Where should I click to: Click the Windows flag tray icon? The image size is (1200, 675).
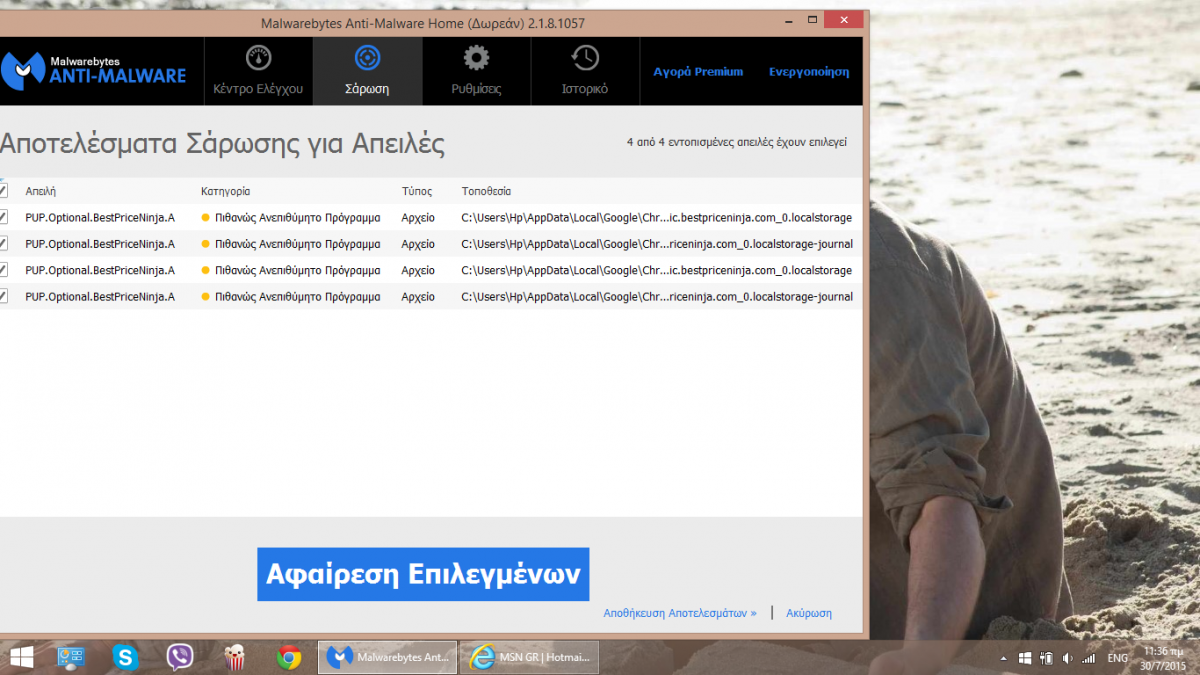[1025, 658]
